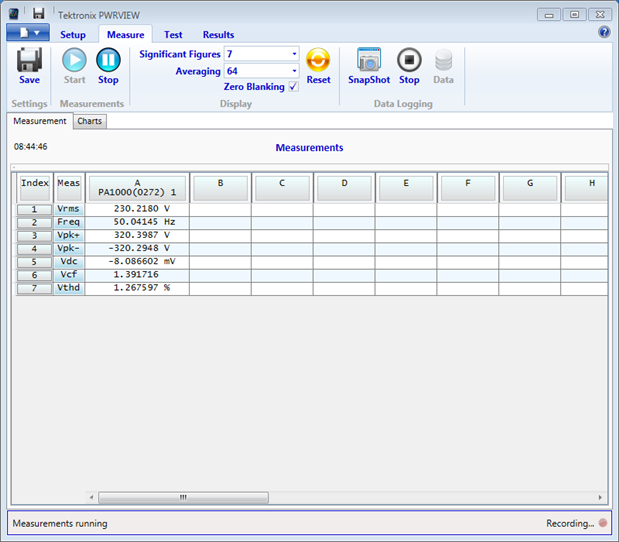Click the 1.267597 % value cell

point(137,288)
